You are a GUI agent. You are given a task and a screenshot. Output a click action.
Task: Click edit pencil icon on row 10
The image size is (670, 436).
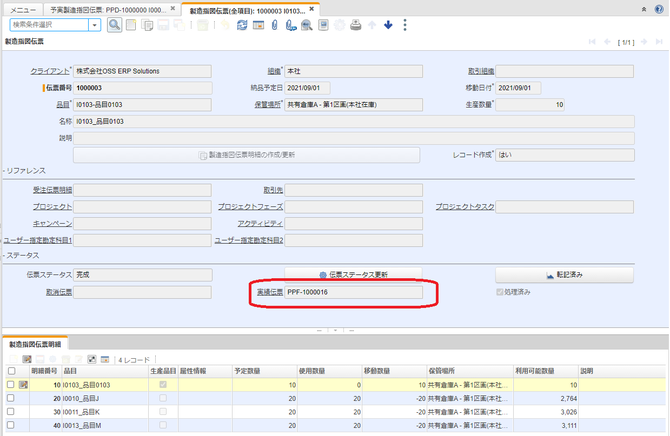(23, 385)
